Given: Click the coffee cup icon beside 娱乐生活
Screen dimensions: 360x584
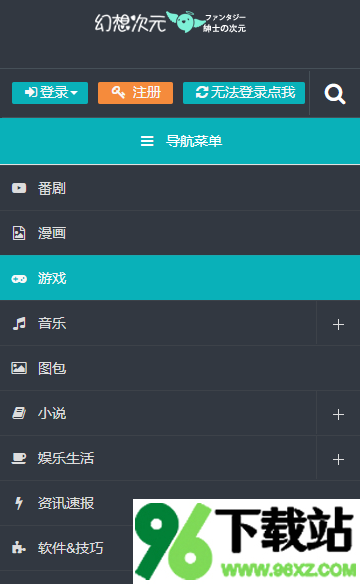Looking at the screenshot, I should pos(19,458).
